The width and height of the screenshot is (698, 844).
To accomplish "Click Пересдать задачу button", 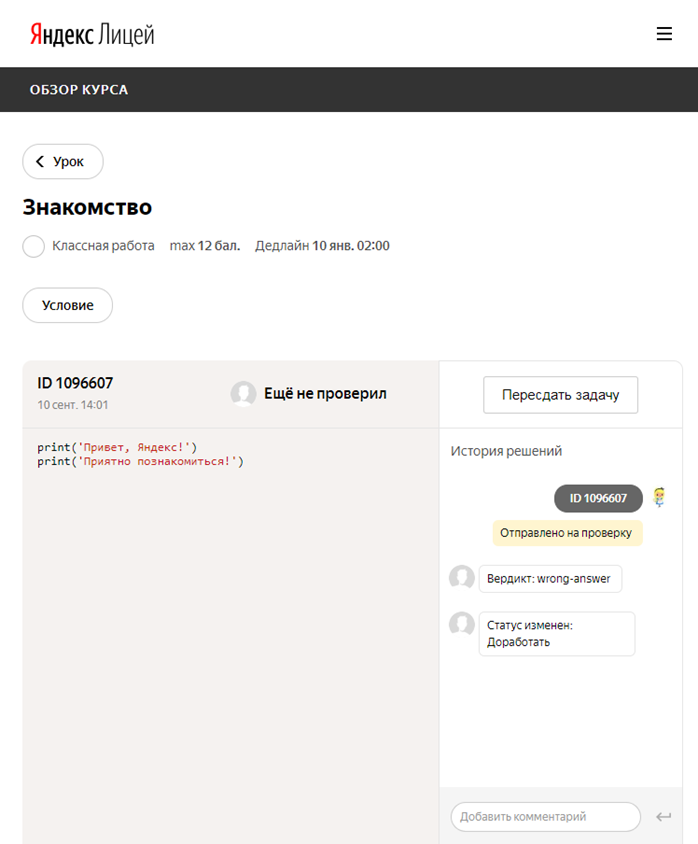I will pos(560,395).
